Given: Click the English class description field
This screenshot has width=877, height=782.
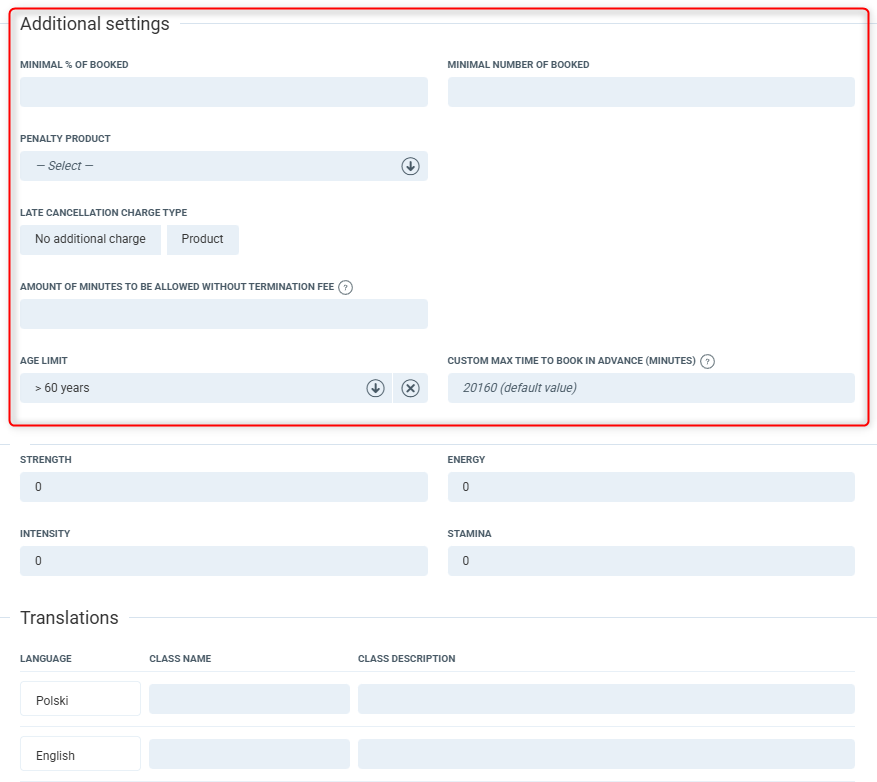Looking at the screenshot, I should 606,754.
